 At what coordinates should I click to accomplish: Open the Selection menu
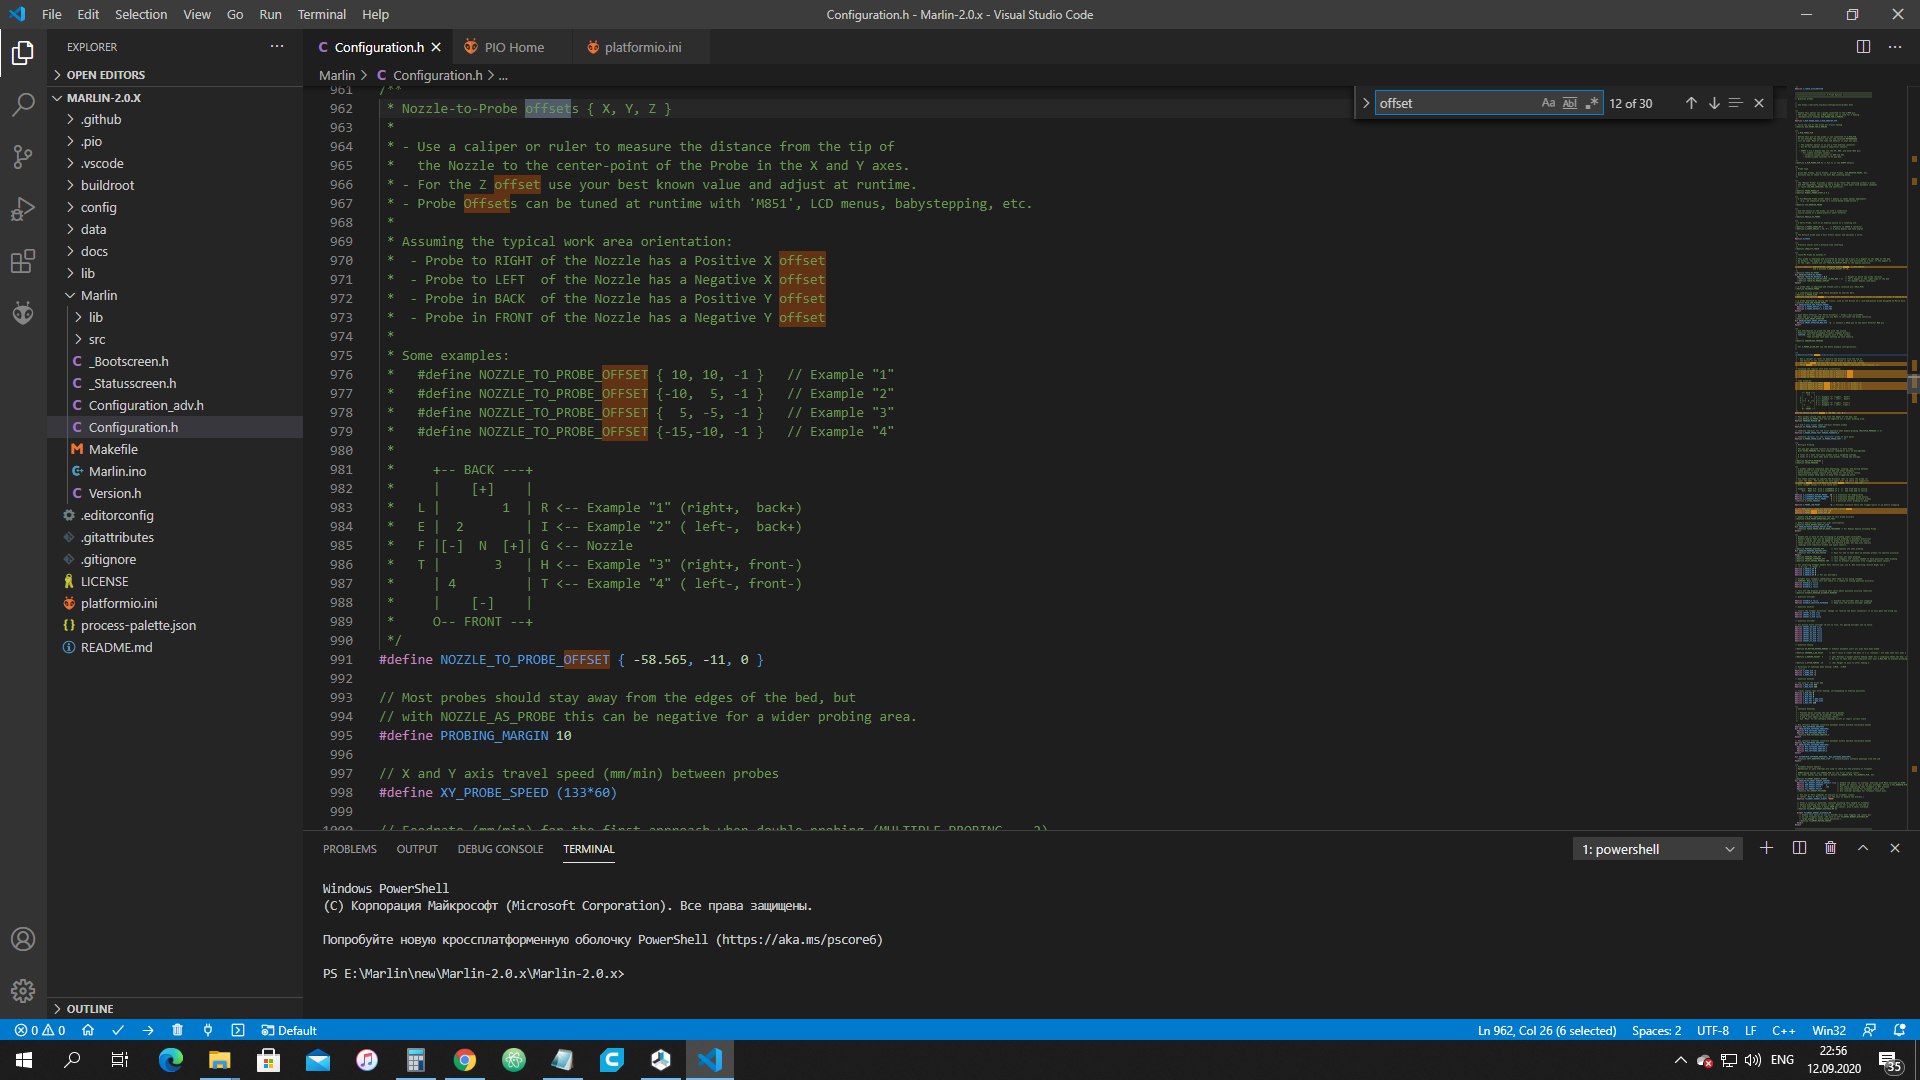pos(141,14)
